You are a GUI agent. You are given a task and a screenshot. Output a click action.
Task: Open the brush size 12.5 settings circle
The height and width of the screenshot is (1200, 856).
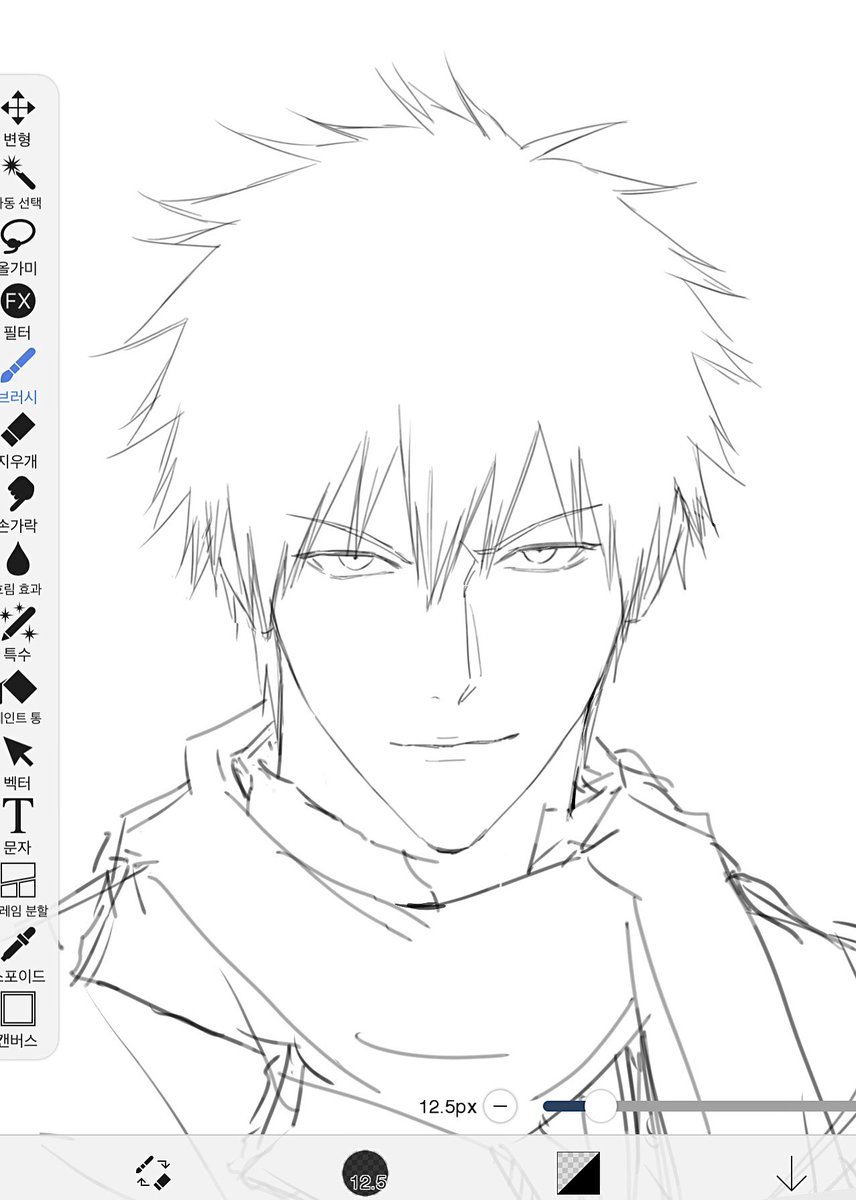pyautogui.click(x=365, y=1173)
